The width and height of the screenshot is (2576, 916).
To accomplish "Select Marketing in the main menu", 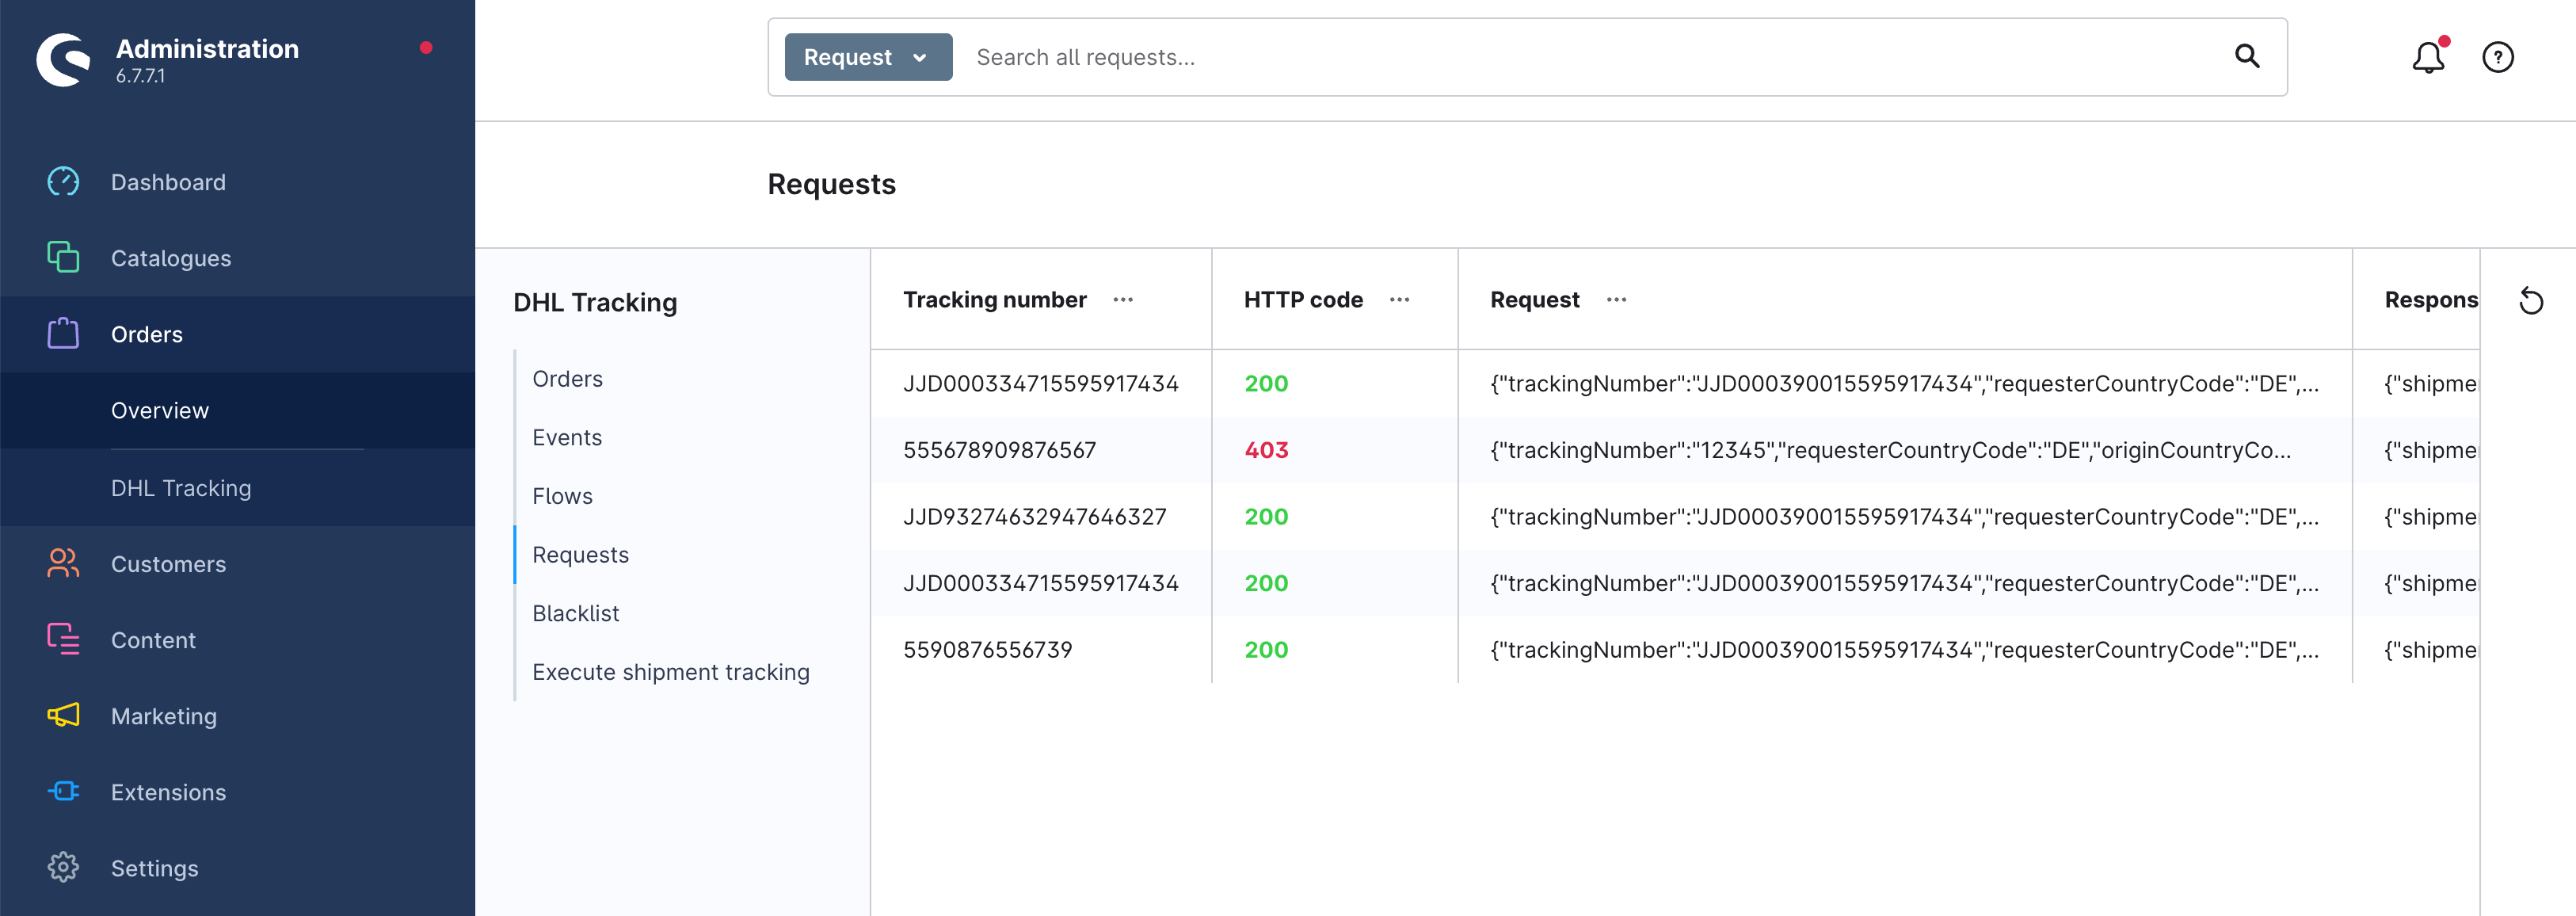I will pyautogui.click(x=164, y=716).
